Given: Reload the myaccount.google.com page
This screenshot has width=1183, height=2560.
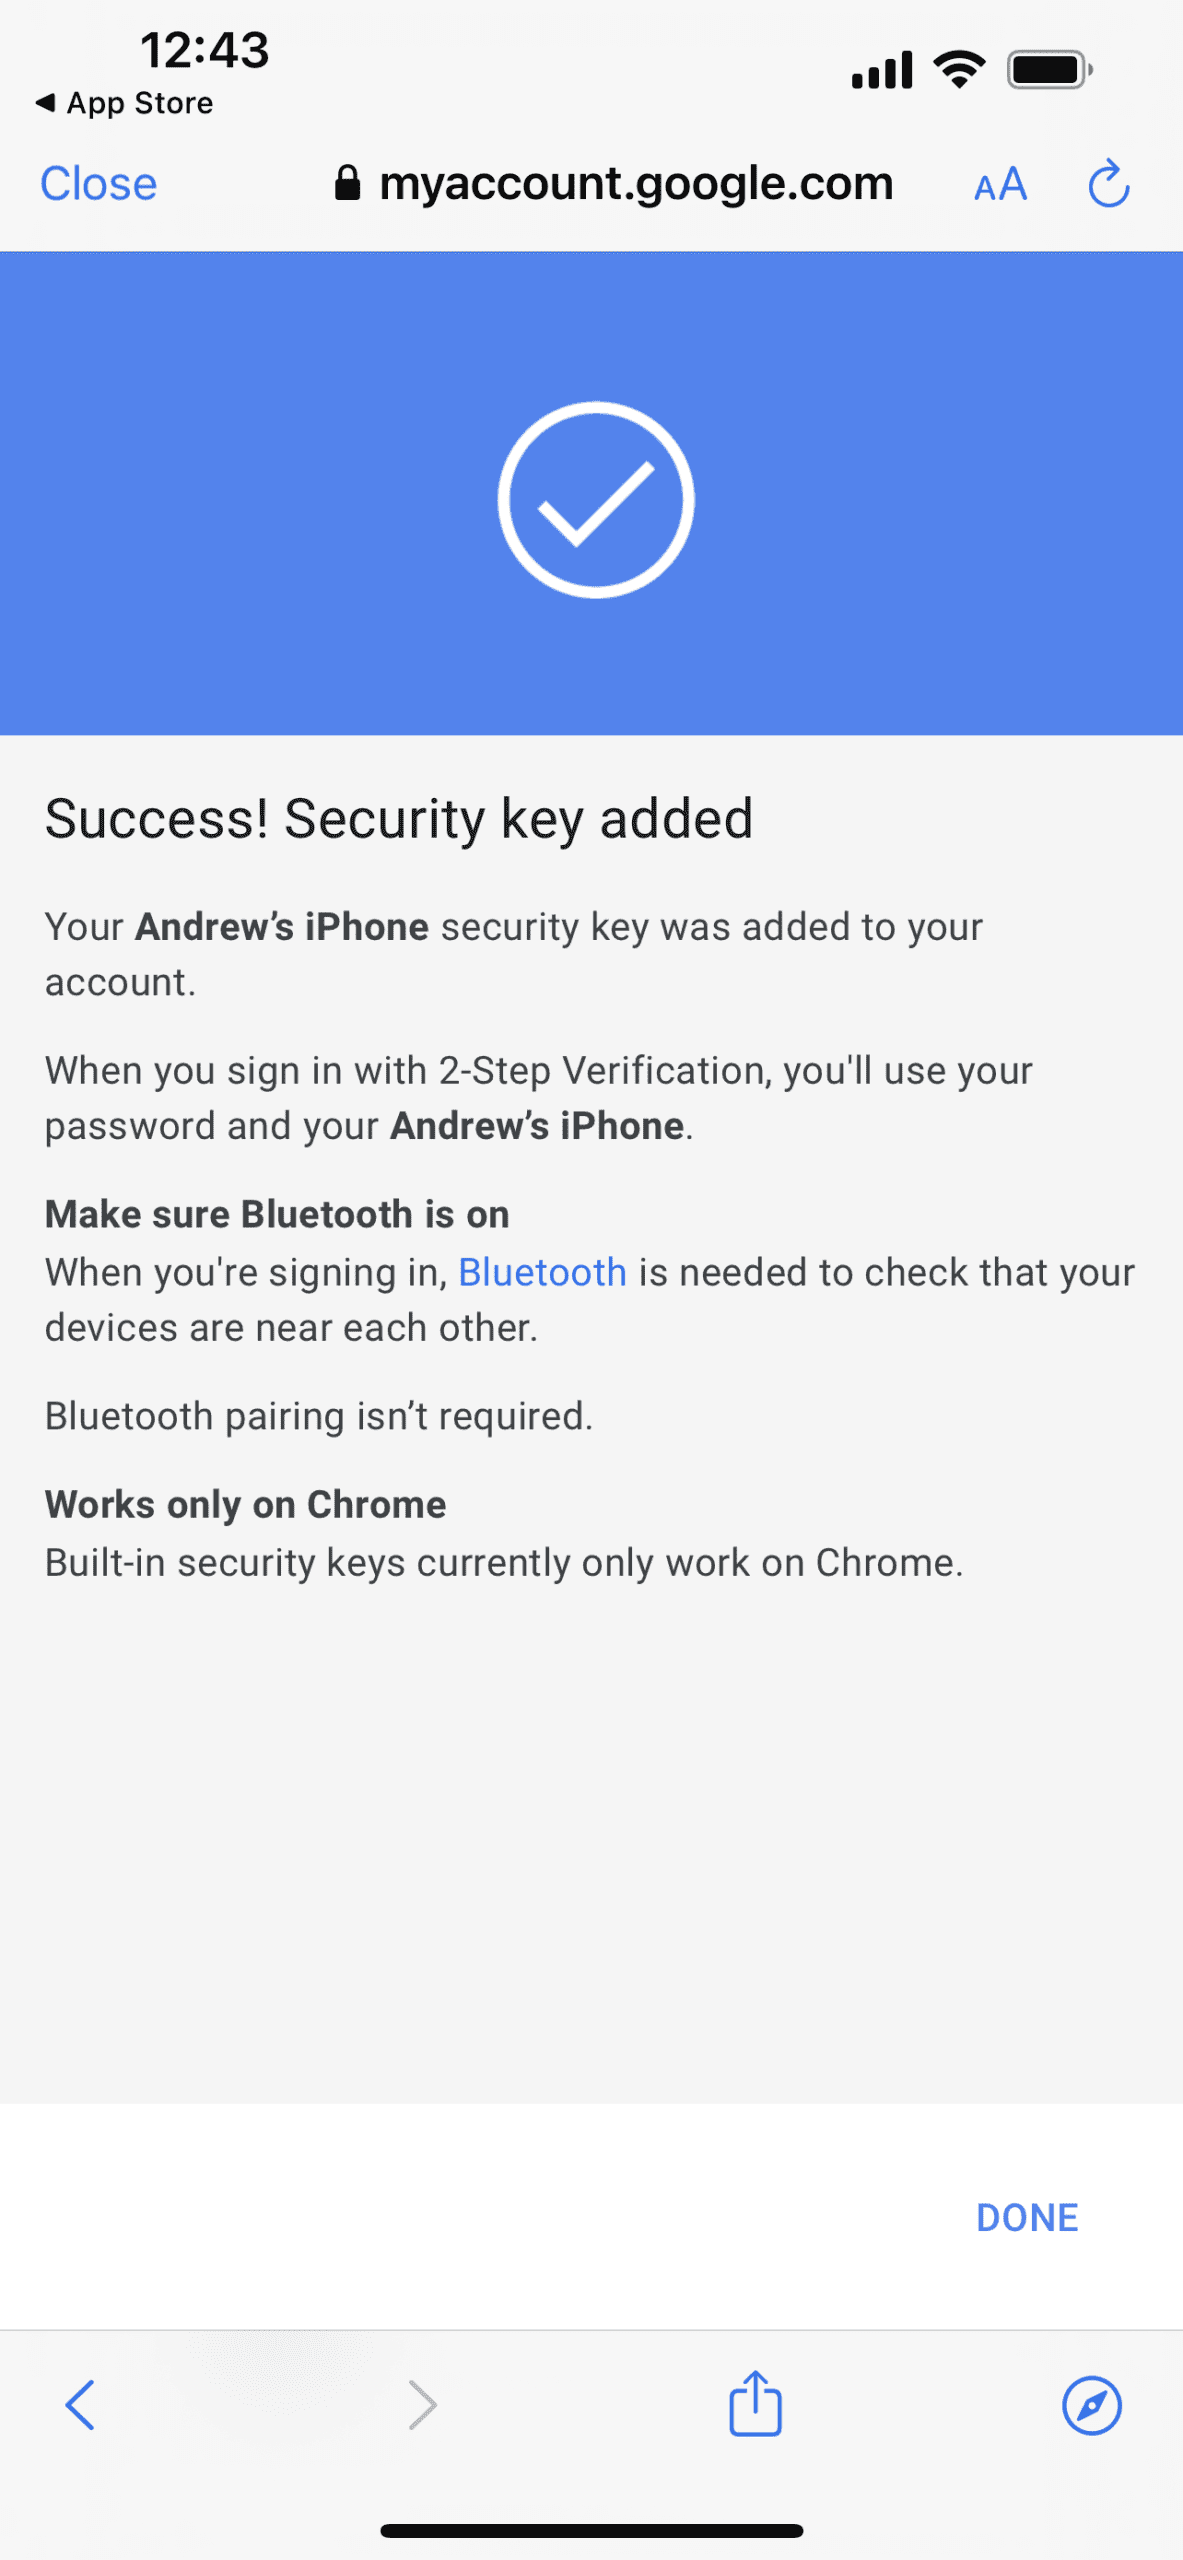Looking at the screenshot, I should pos(1106,184).
